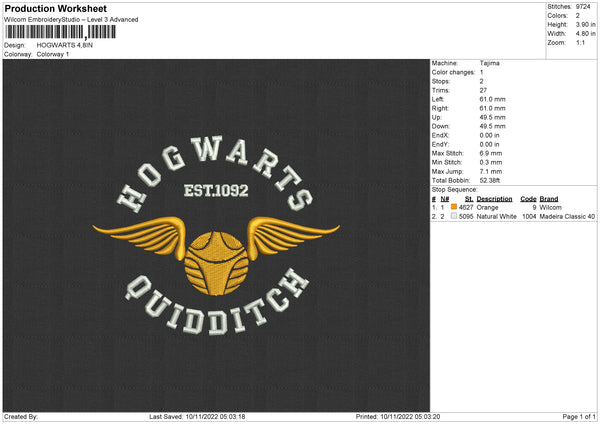Image resolution: width=600 pixels, height=424 pixels.
Task: Click the 'Printed: 10/11/2022 05:03:20' entry
Action: [x=398, y=417]
